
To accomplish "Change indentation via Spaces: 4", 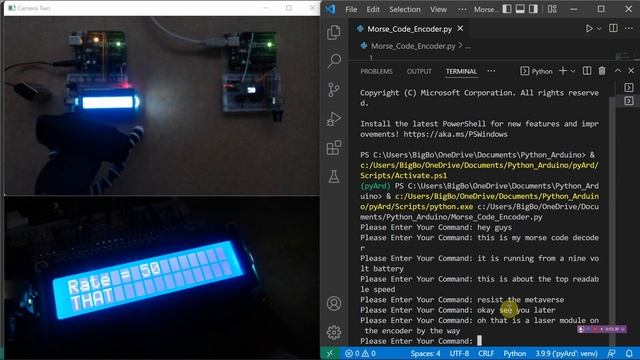I will 425,353.
